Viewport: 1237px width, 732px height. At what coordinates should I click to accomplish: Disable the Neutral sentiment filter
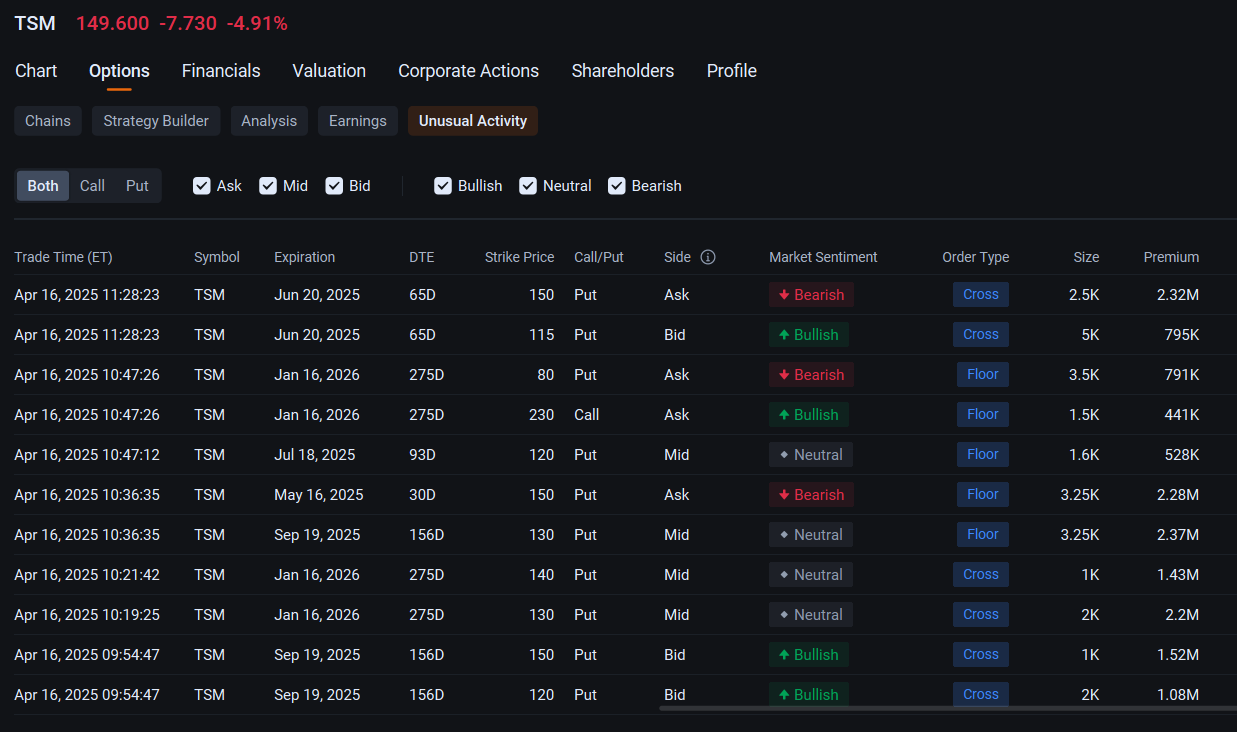[528, 186]
